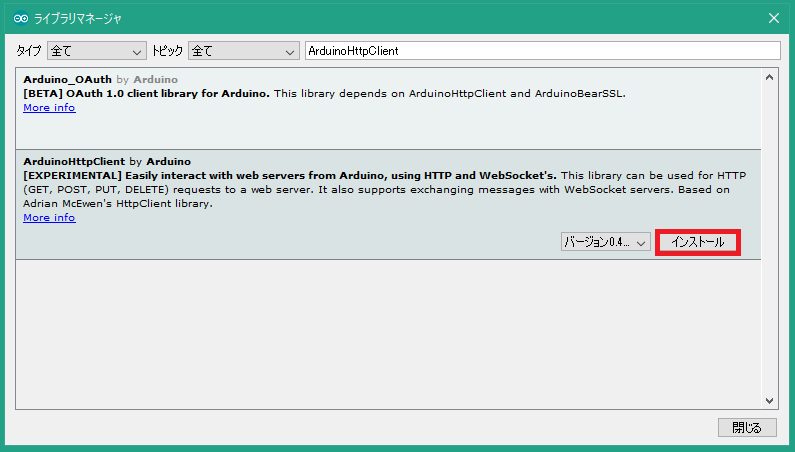This screenshot has height=452, width=795.
Task: Click the [BETA] OAuth 1.0 client description
Action: tap(324, 94)
